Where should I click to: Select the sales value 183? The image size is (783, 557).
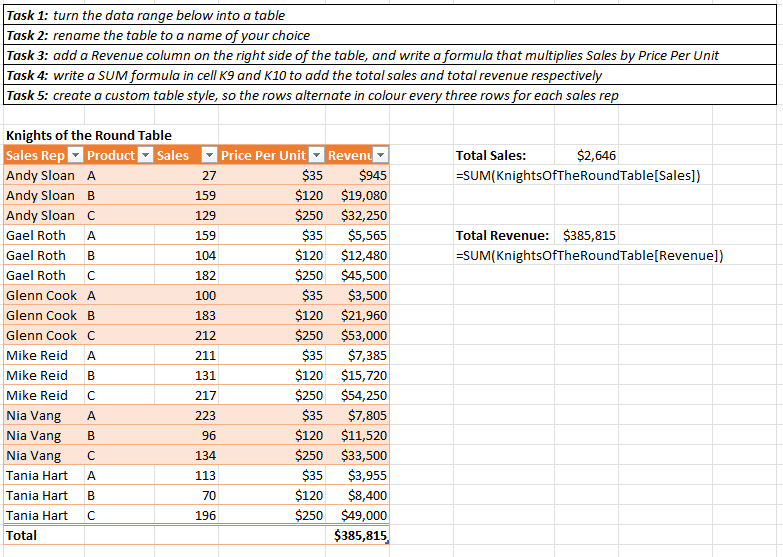pyautogui.click(x=186, y=315)
